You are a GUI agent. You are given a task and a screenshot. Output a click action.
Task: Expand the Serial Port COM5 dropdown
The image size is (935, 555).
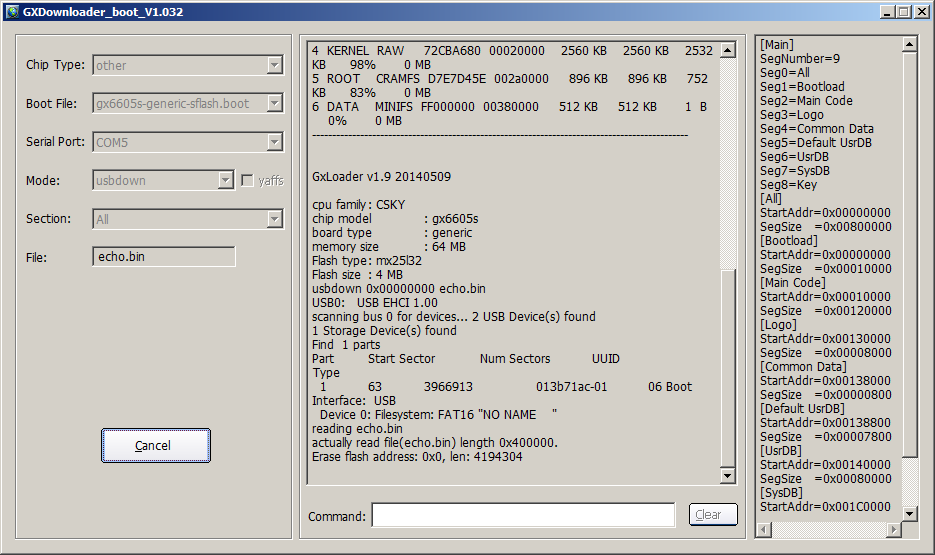point(274,142)
